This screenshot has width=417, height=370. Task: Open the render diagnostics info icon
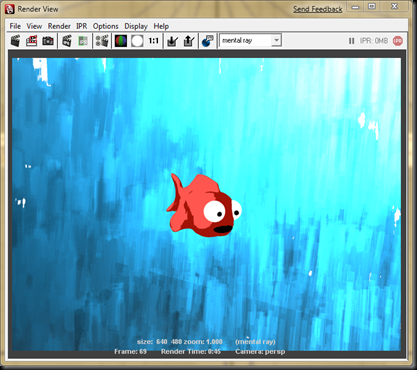208,41
